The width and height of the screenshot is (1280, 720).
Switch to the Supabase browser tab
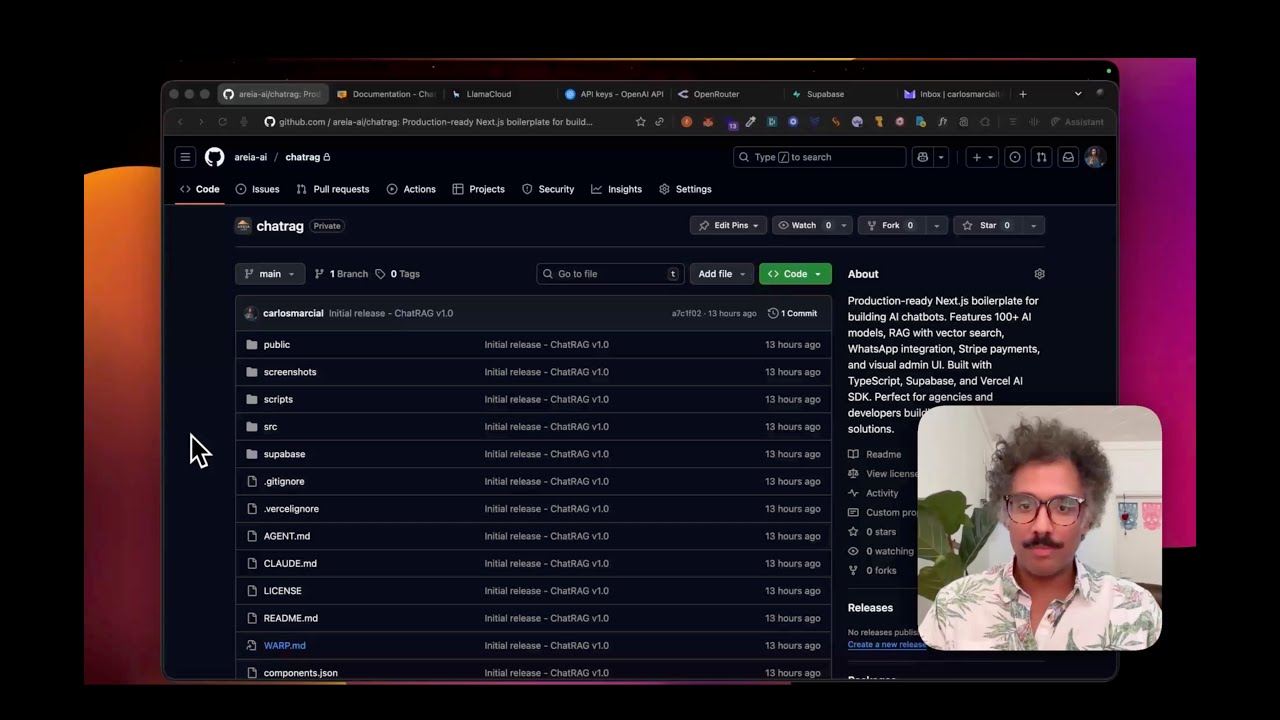[x=825, y=94]
